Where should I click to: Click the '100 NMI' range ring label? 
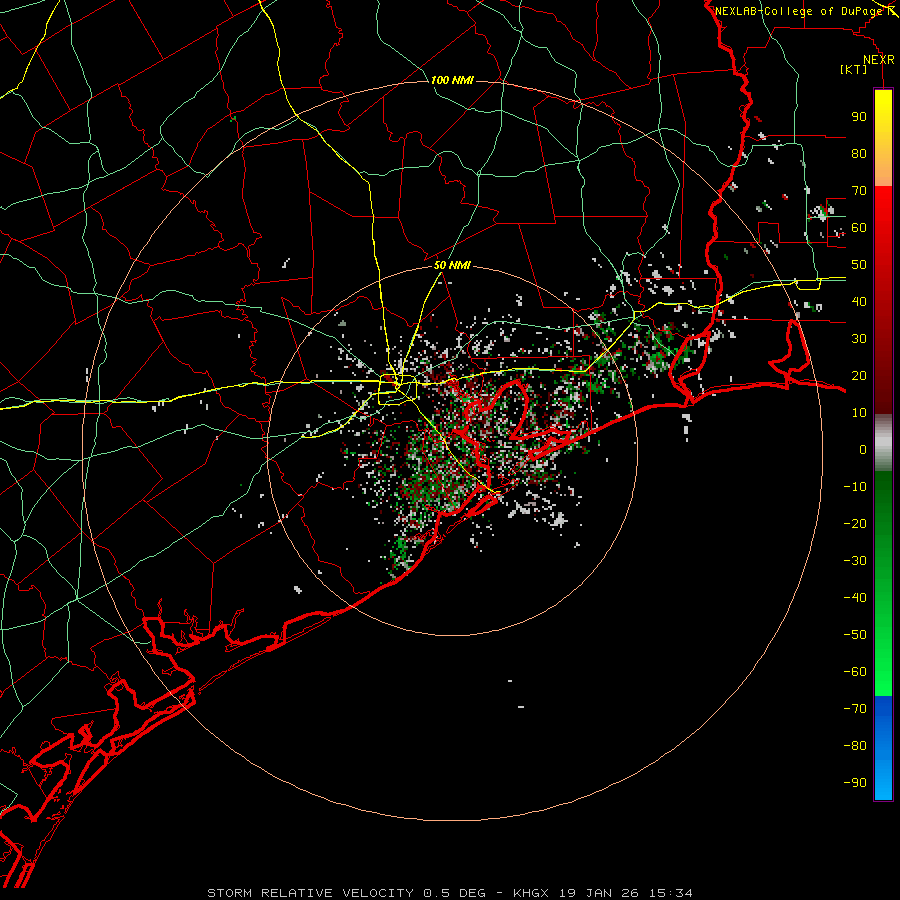pos(452,80)
